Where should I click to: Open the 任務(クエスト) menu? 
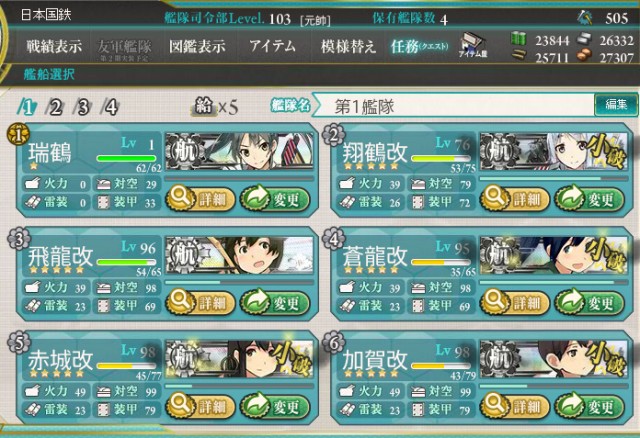coord(419,47)
